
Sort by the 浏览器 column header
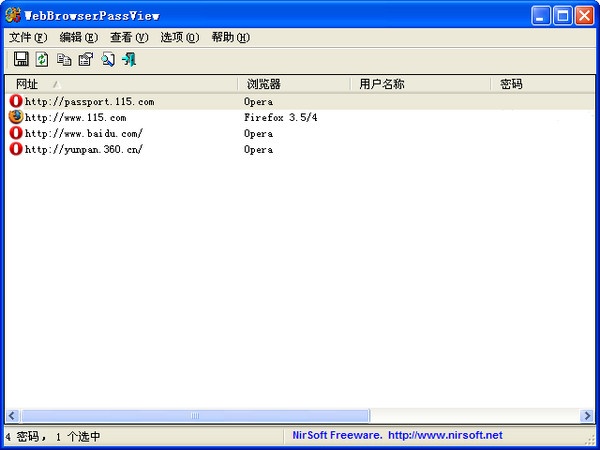294,84
